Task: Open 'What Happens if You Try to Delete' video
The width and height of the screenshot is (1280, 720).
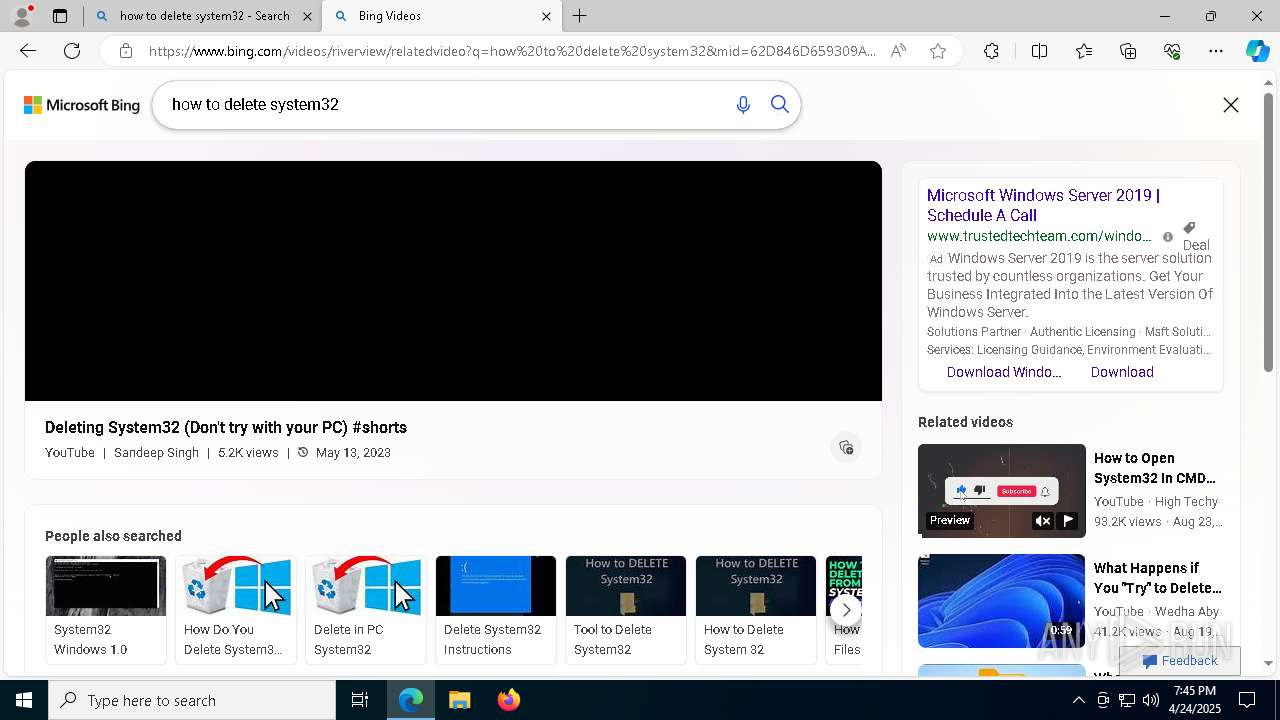Action: (1158, 578)
